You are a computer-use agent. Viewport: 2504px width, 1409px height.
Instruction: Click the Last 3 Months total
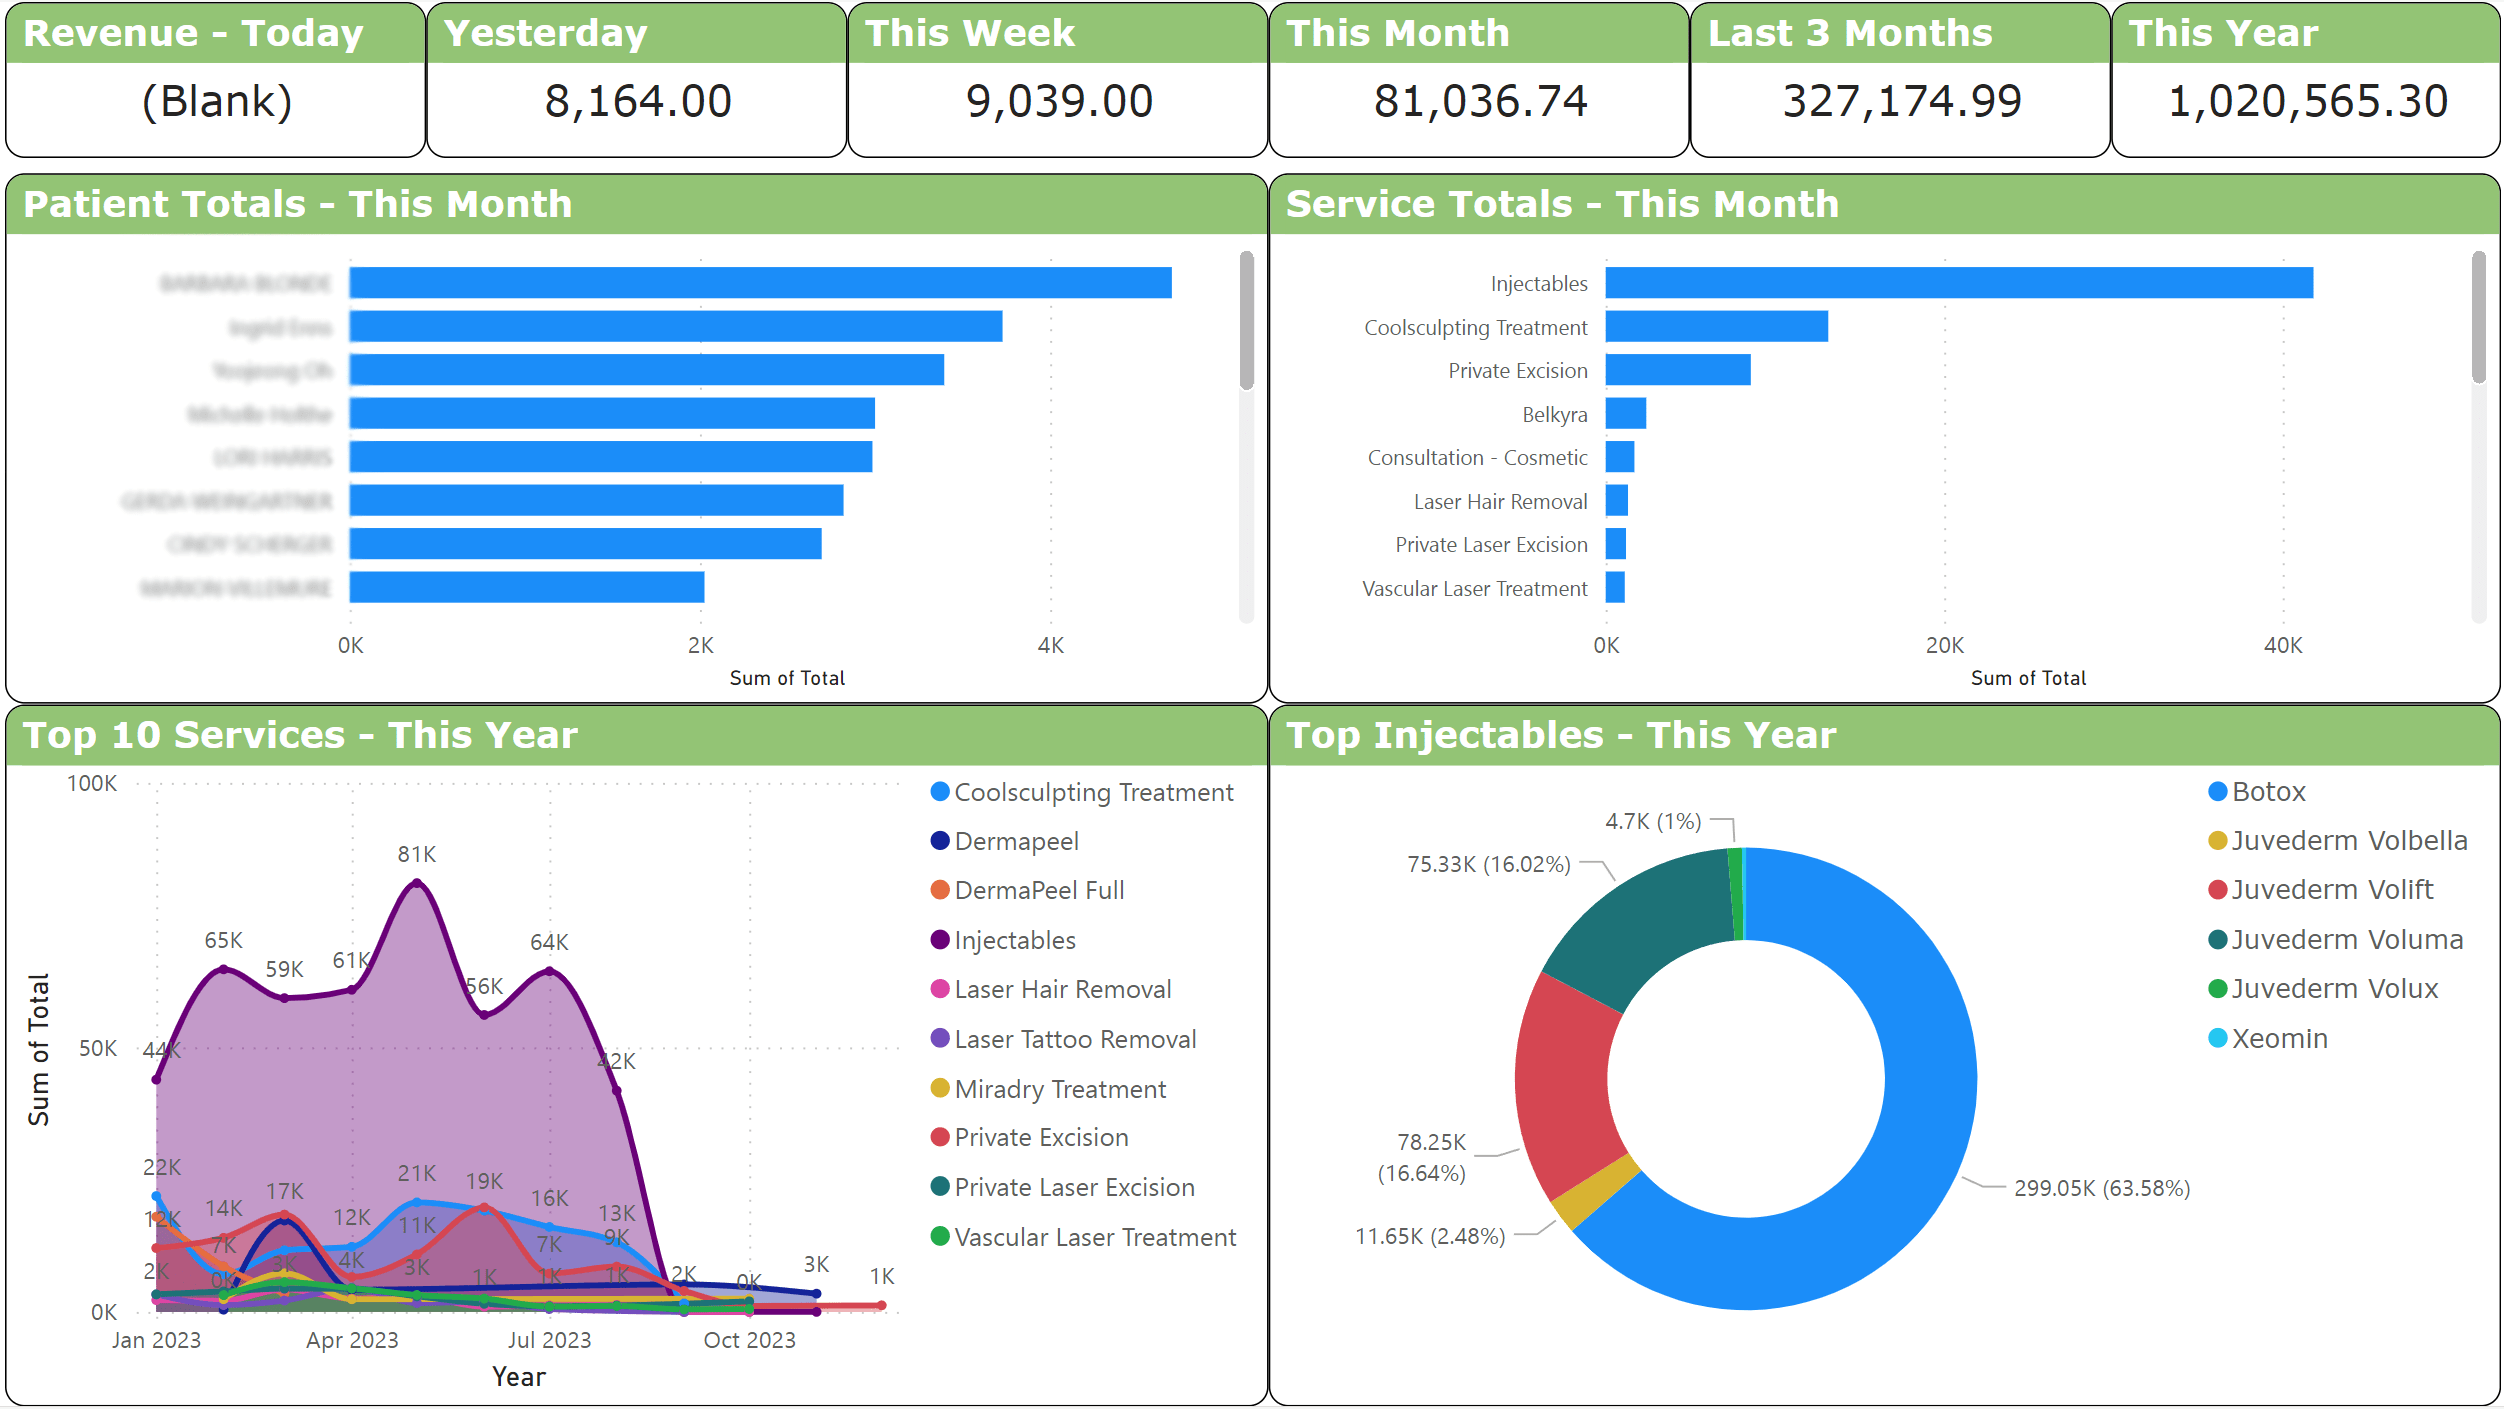coord(1902,100)
